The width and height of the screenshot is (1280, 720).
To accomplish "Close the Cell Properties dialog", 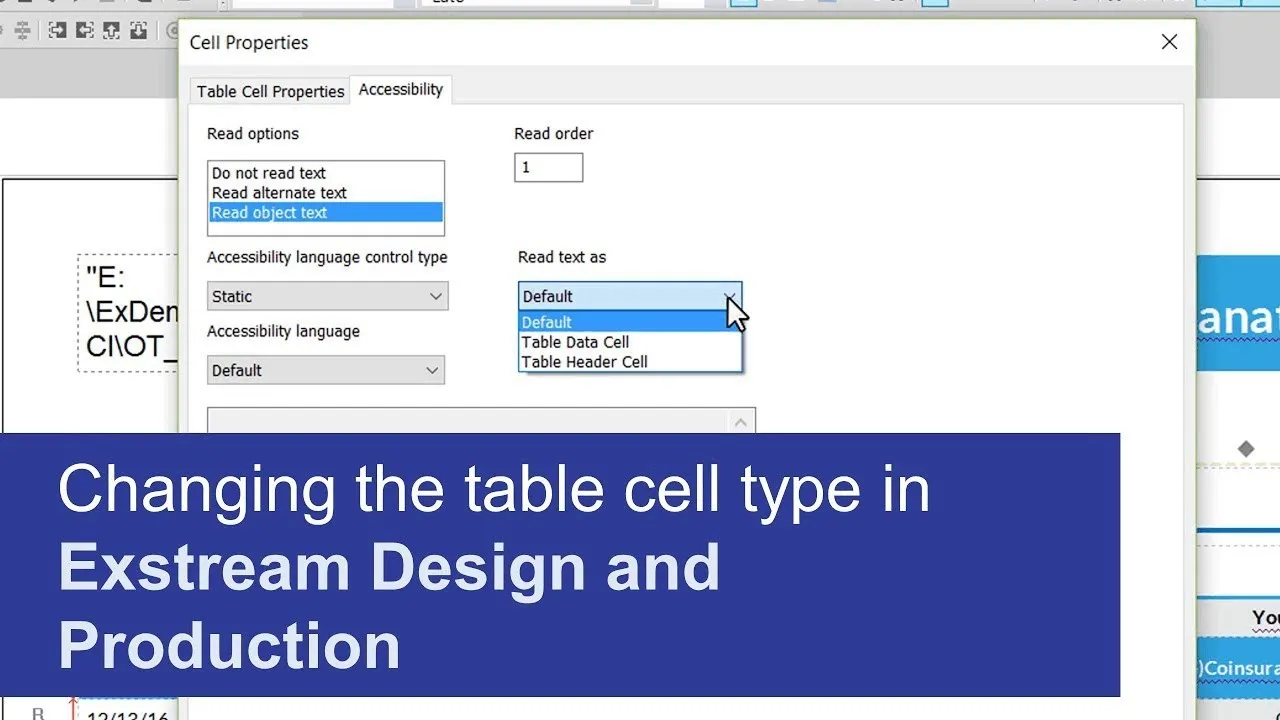I will pyautogui.click(x=1169, y=42).
